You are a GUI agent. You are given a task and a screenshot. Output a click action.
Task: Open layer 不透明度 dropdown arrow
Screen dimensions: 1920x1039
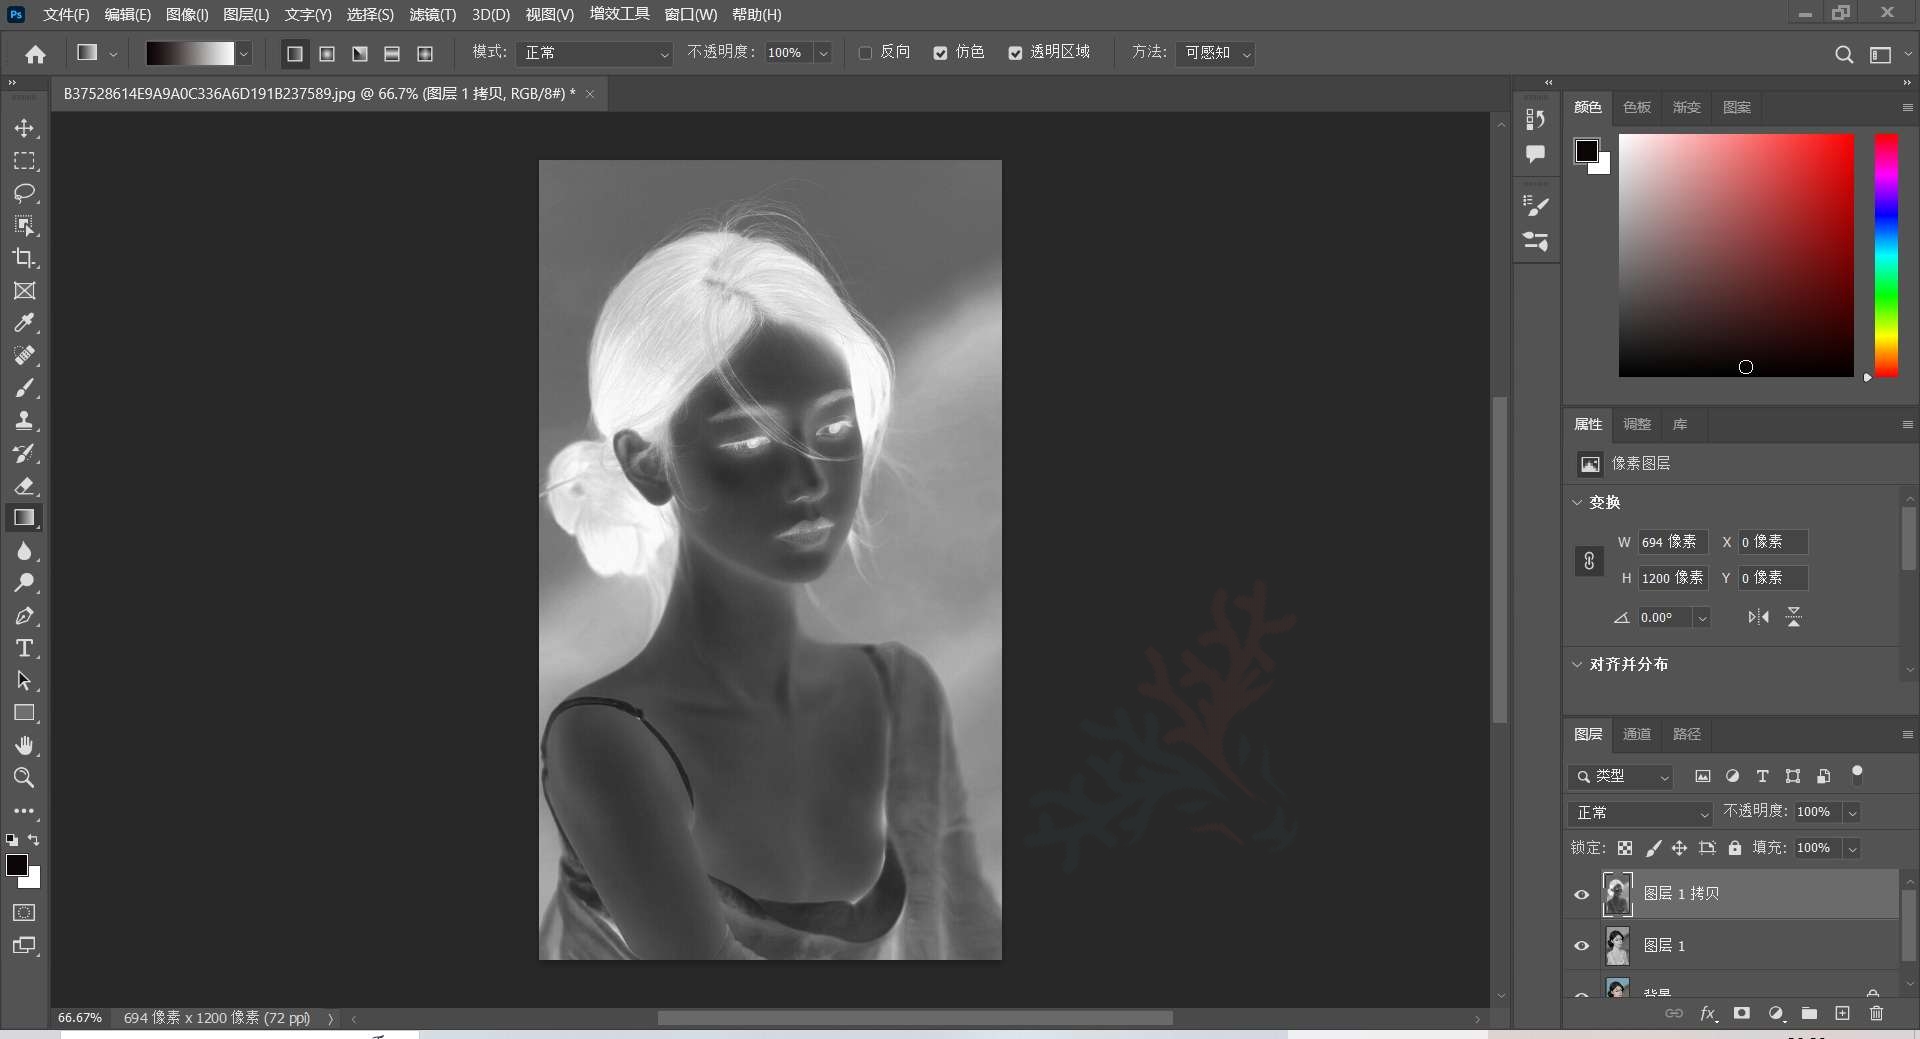coord(1852,813)
